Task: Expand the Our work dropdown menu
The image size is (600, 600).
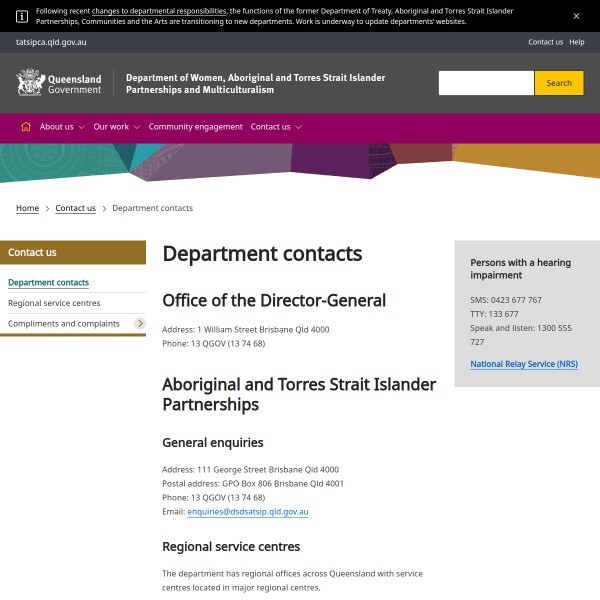Action: tap(116, 127)
